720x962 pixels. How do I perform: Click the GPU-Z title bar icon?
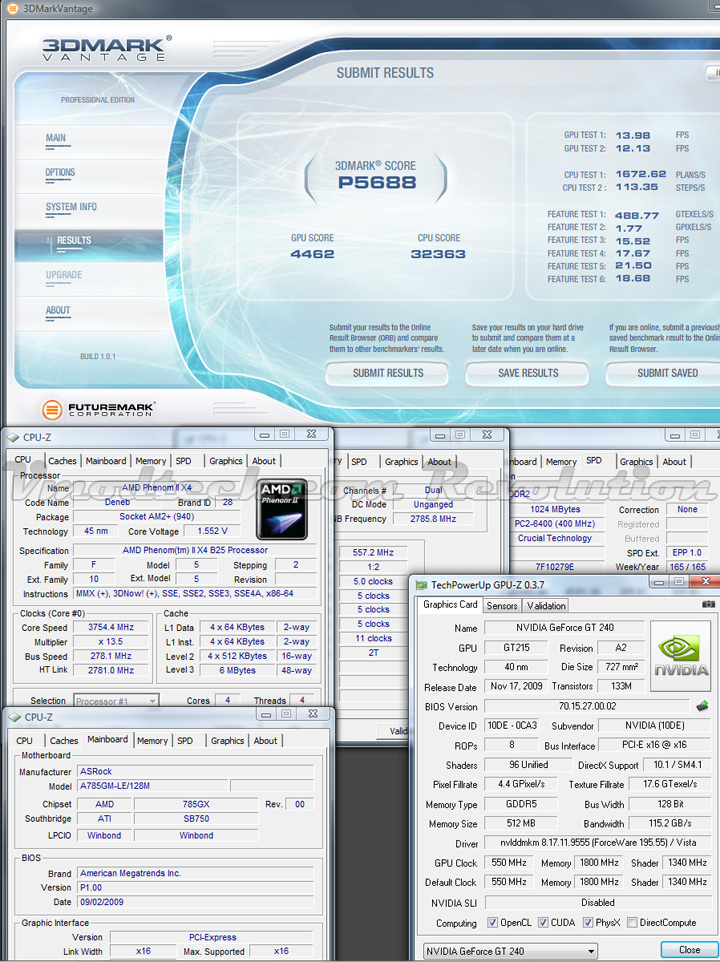[421, 585]
